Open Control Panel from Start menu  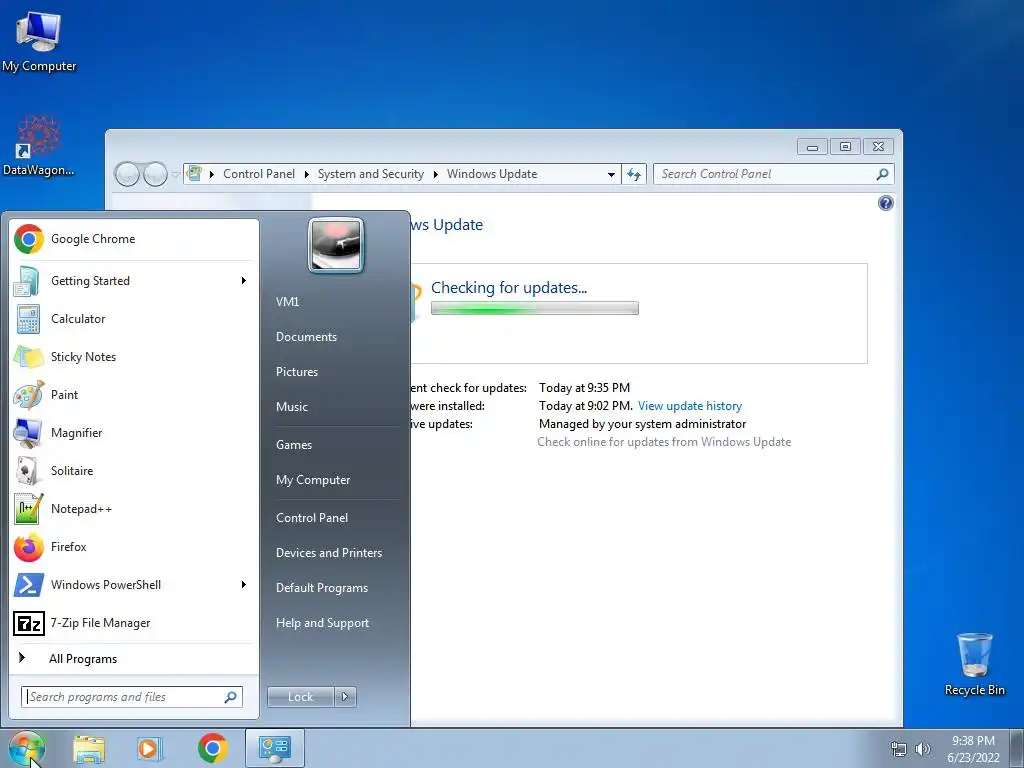pyautogui.click(x=312, y=518)
